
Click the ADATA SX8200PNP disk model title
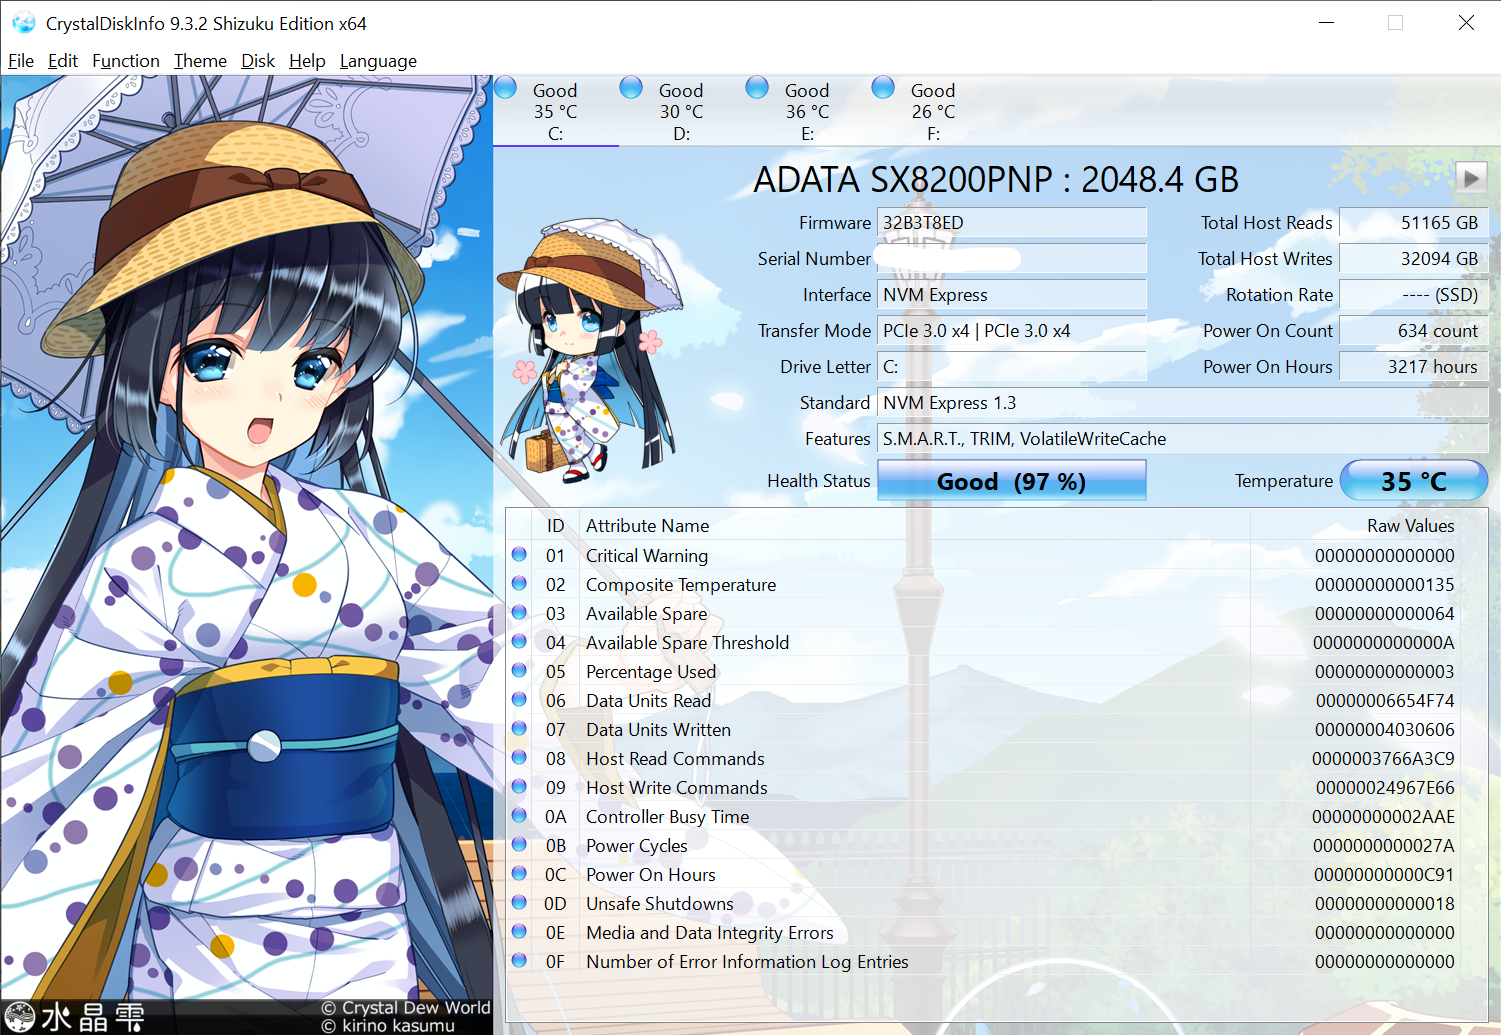click(996, 180)
